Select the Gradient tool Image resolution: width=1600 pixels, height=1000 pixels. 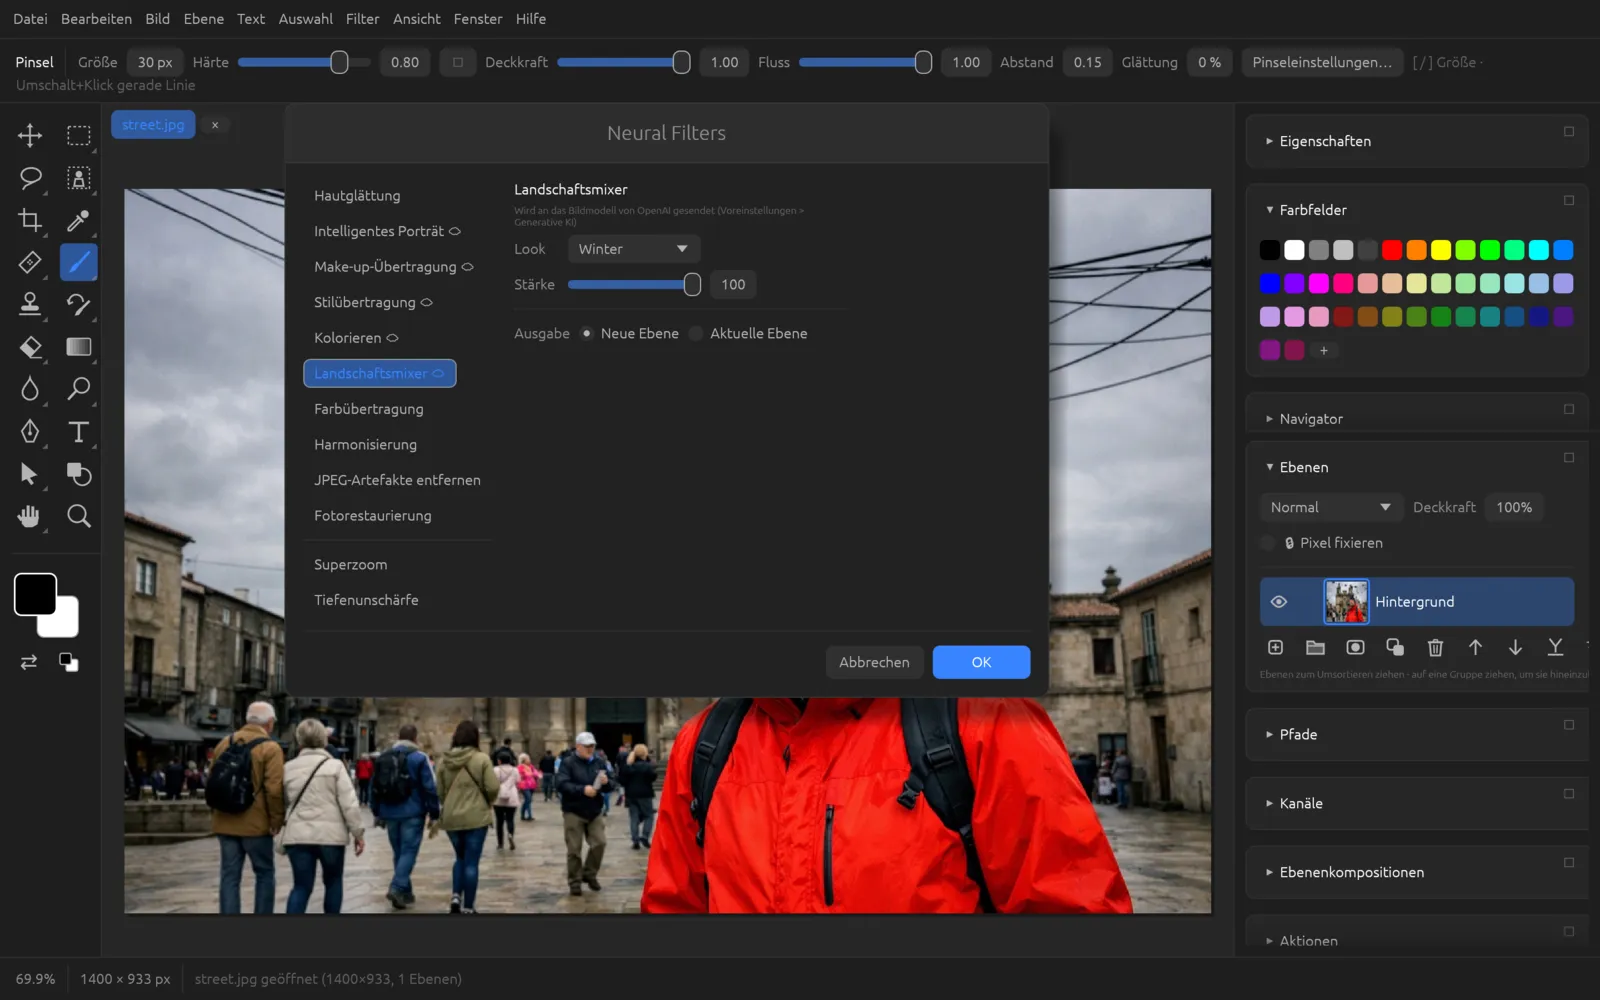tap(78, 347)
